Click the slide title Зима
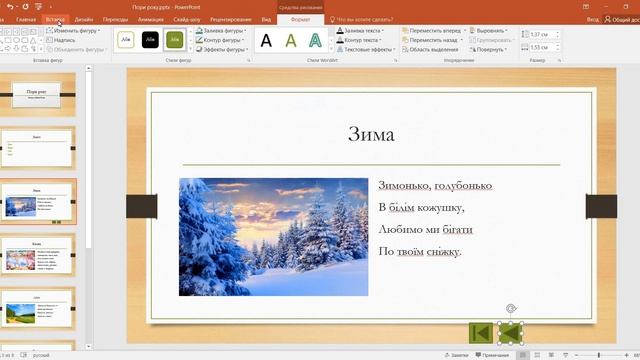The image size is (640, 360). tap(371, 134)
